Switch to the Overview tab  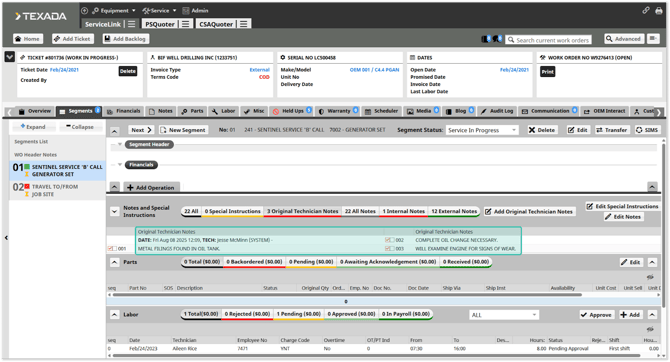tap(35, 111)
